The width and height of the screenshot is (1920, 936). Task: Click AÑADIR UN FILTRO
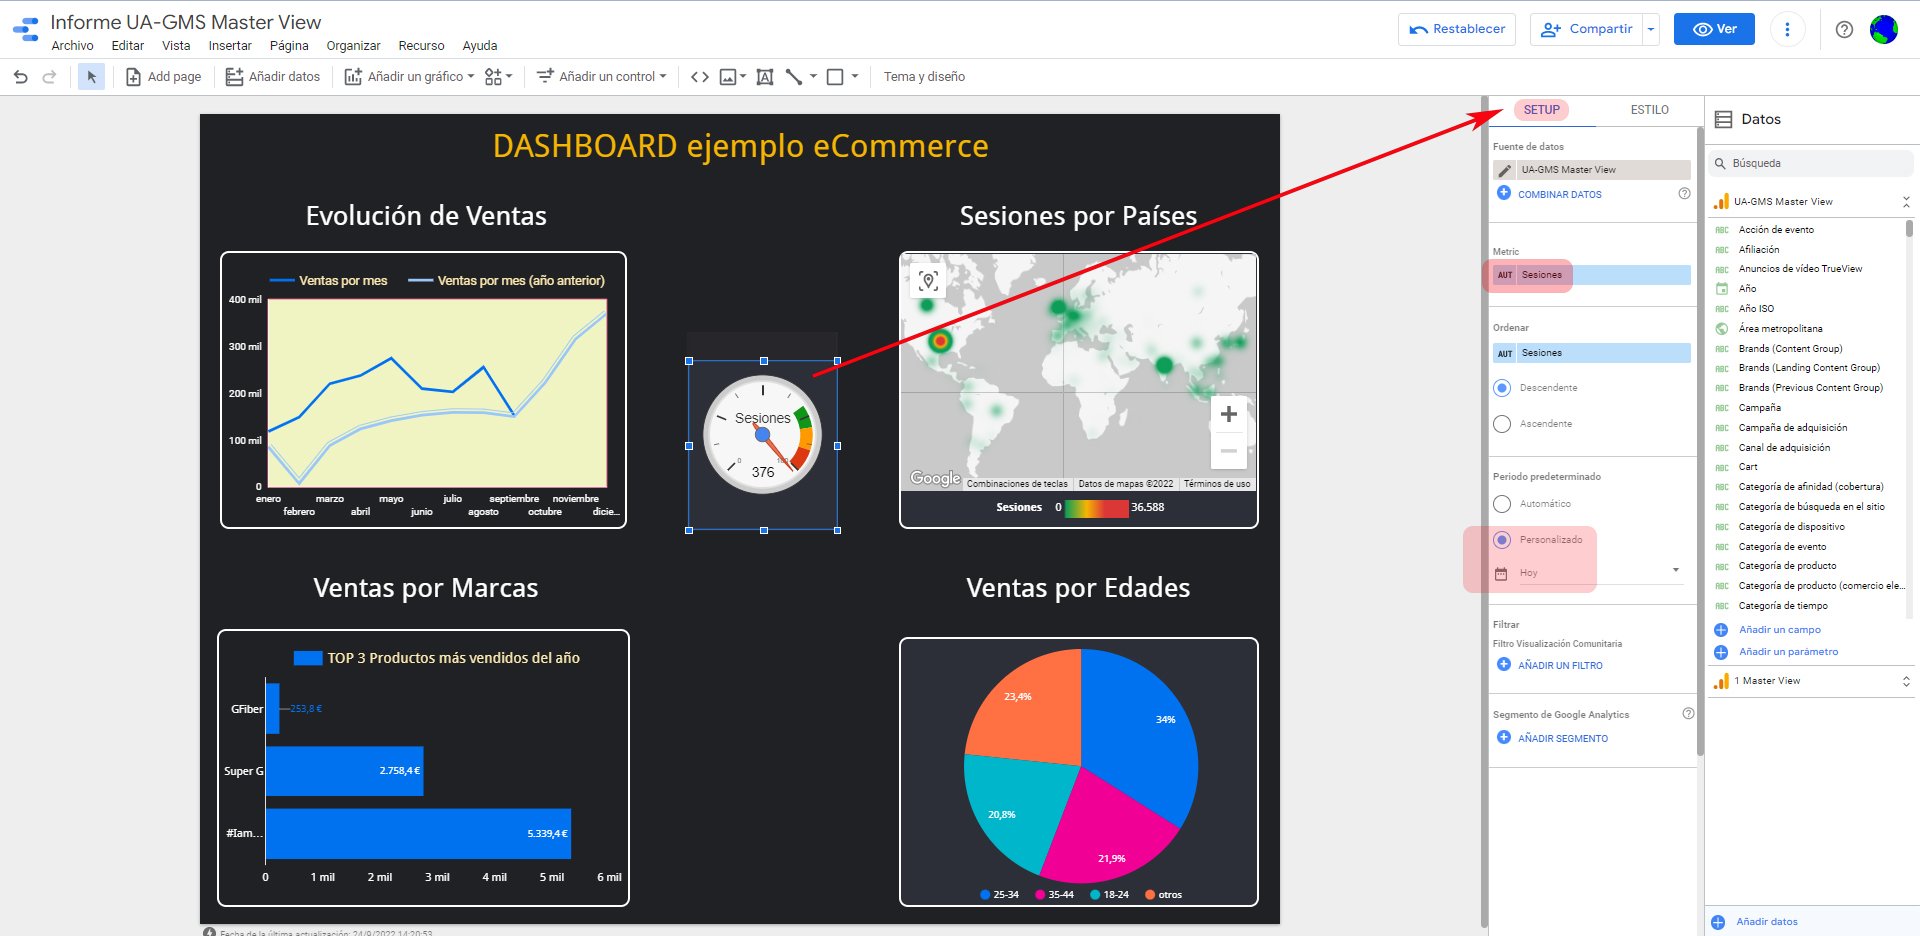[1560, 665]
